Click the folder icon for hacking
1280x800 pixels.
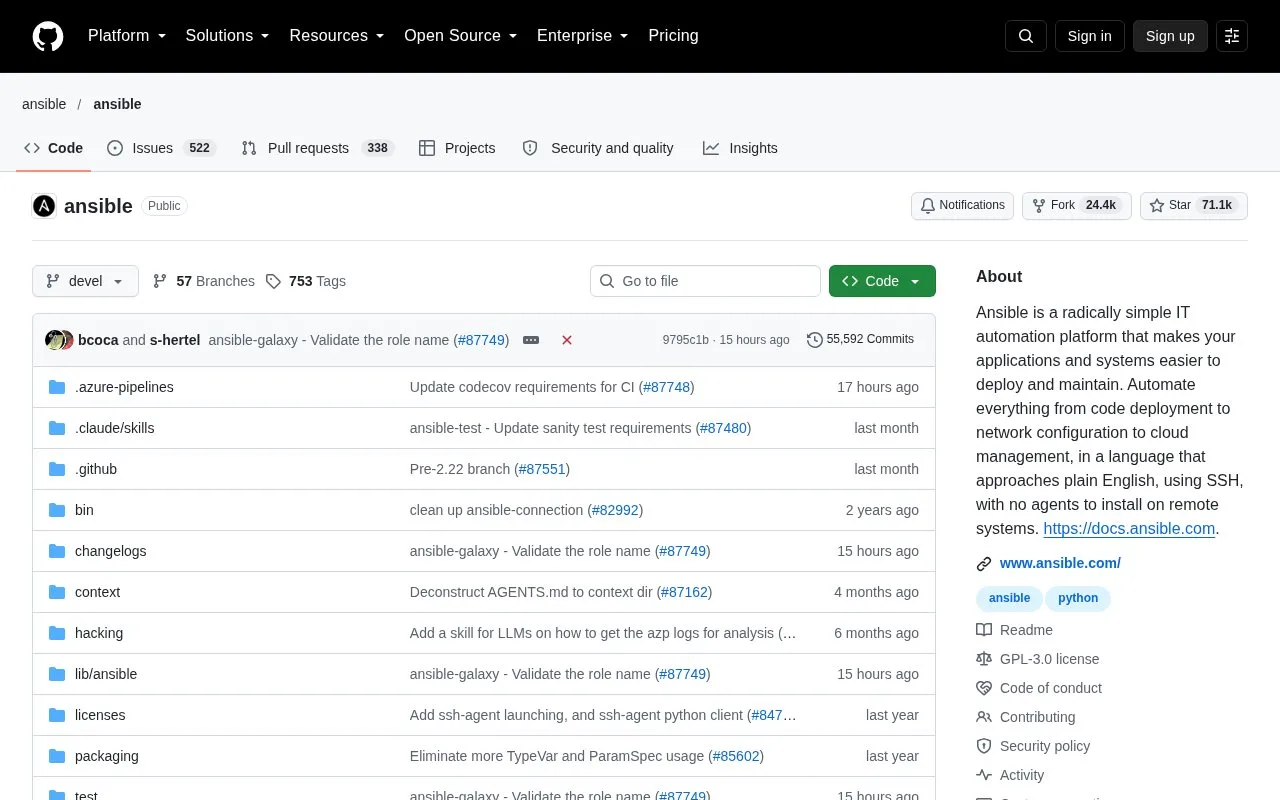(x=57, y=633)
